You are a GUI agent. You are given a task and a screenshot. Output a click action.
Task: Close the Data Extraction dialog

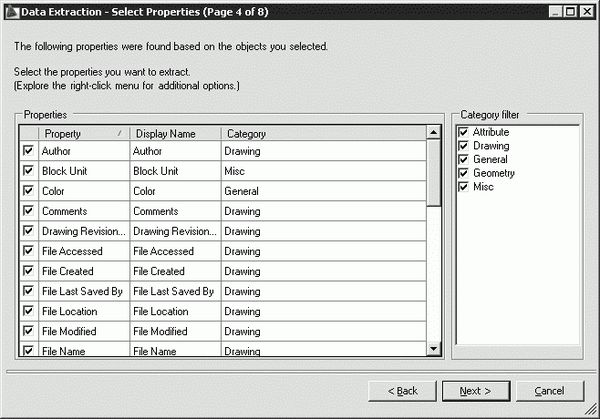click(x=587, y=12)
